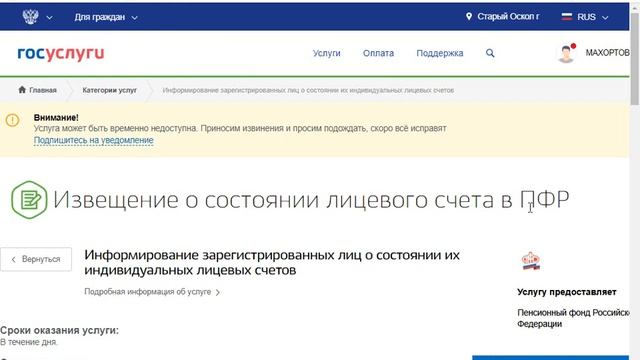Click the search magnifier icon

(x=490, y=53)
